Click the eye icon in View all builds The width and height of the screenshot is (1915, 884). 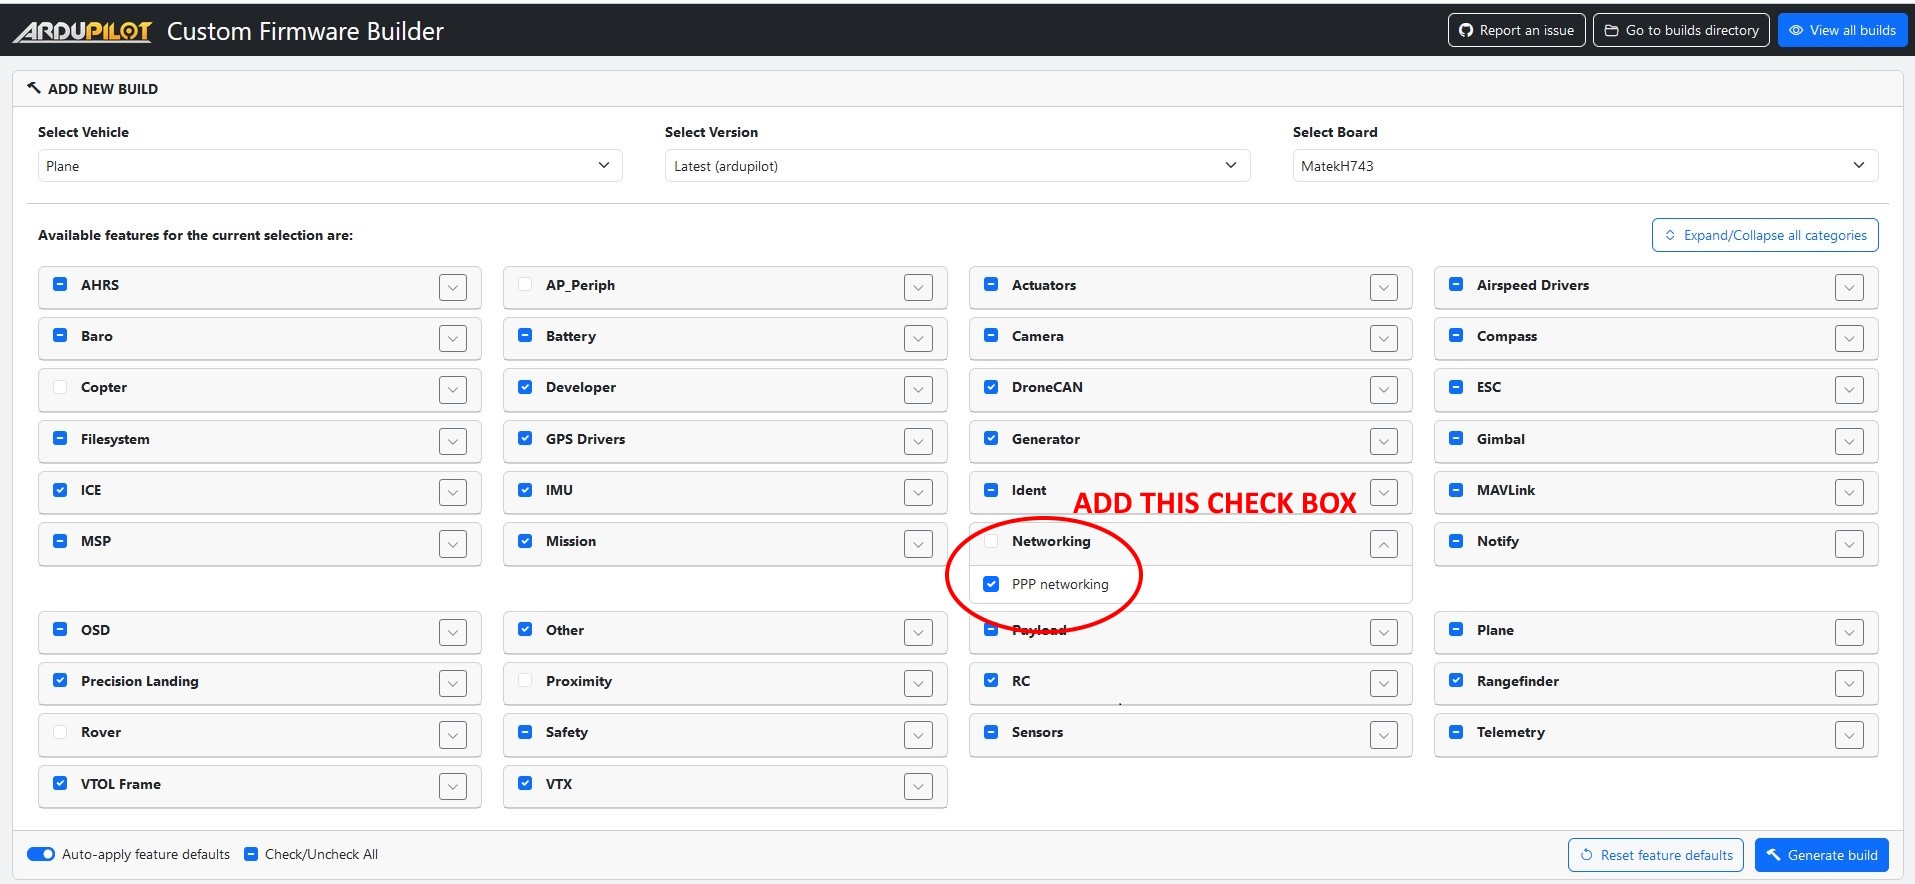(x=1796, y=30)
